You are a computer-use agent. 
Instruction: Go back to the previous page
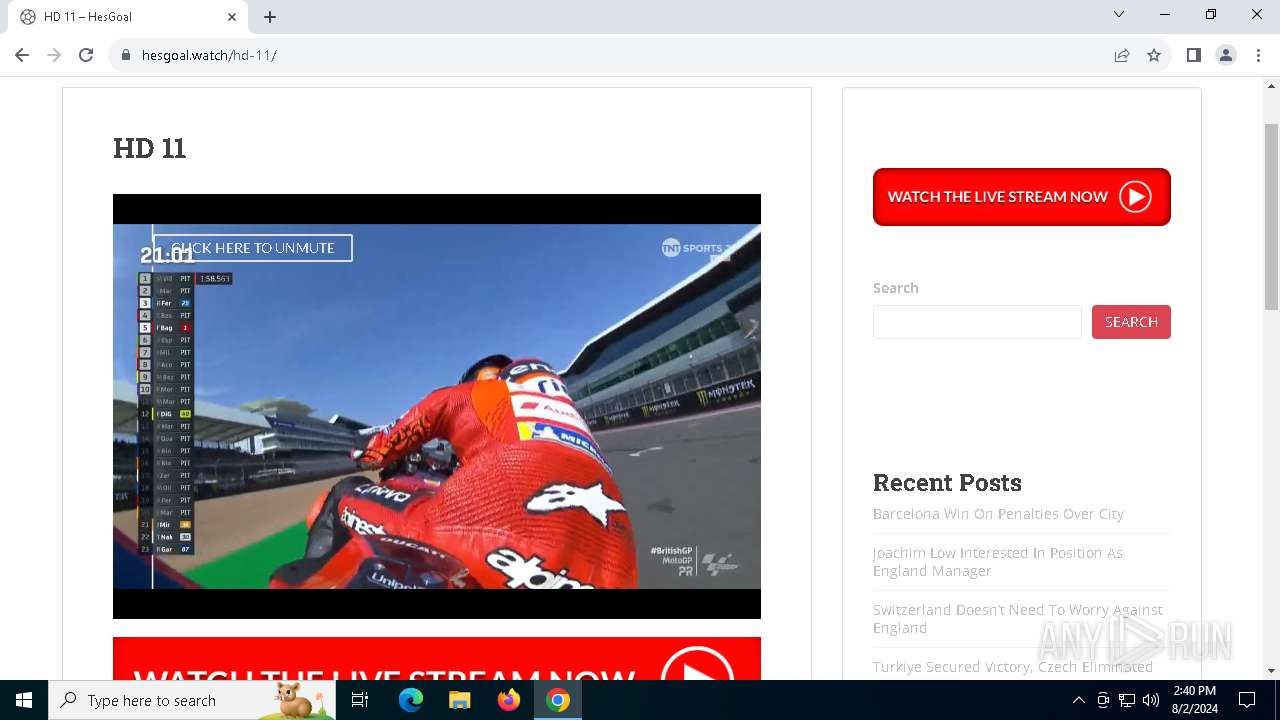click(22, 55)
